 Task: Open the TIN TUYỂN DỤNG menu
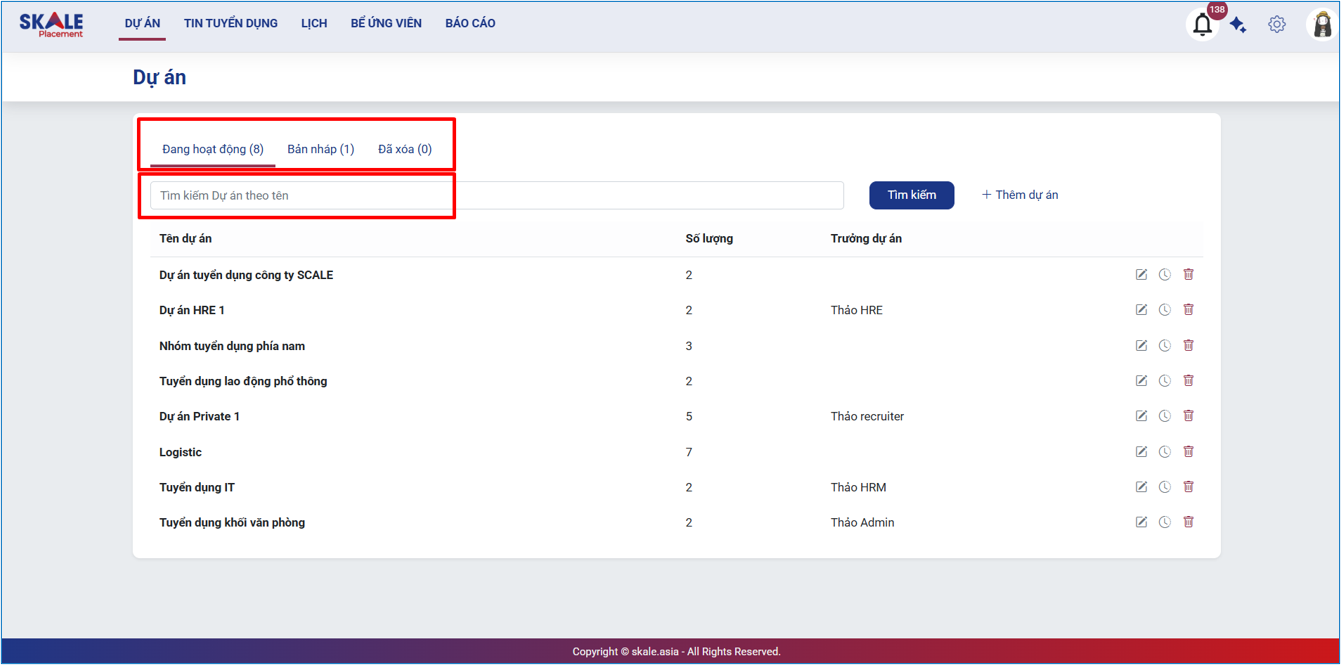click(x=230, y=23)
